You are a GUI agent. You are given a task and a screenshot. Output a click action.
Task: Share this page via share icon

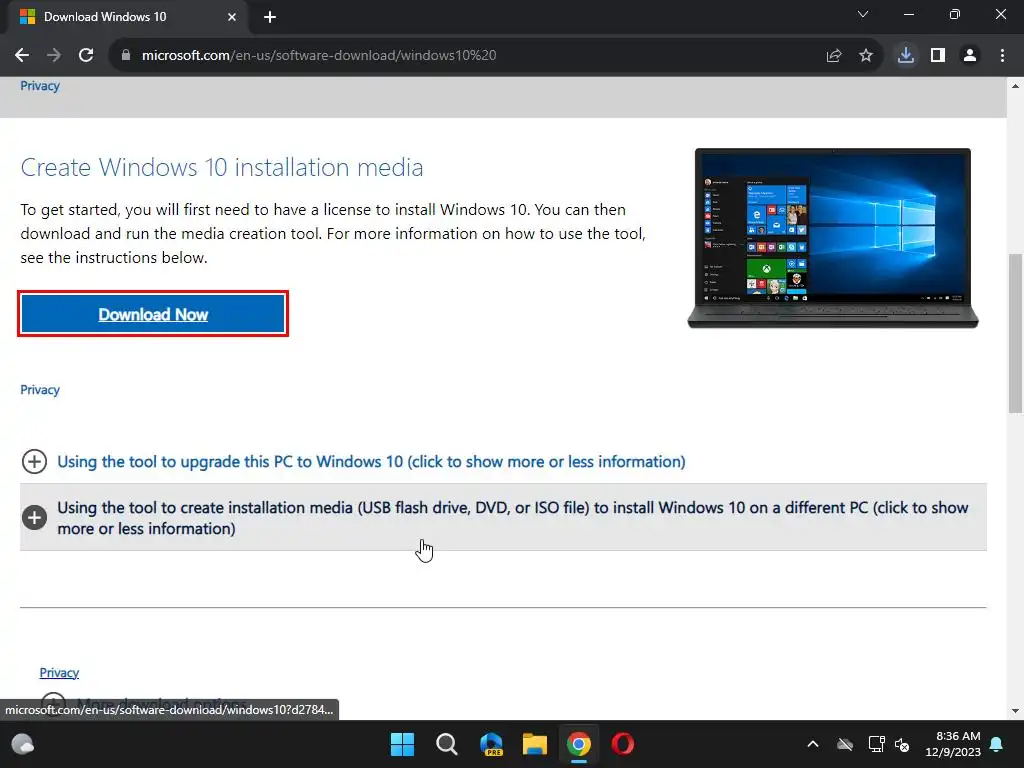(834, 56)
